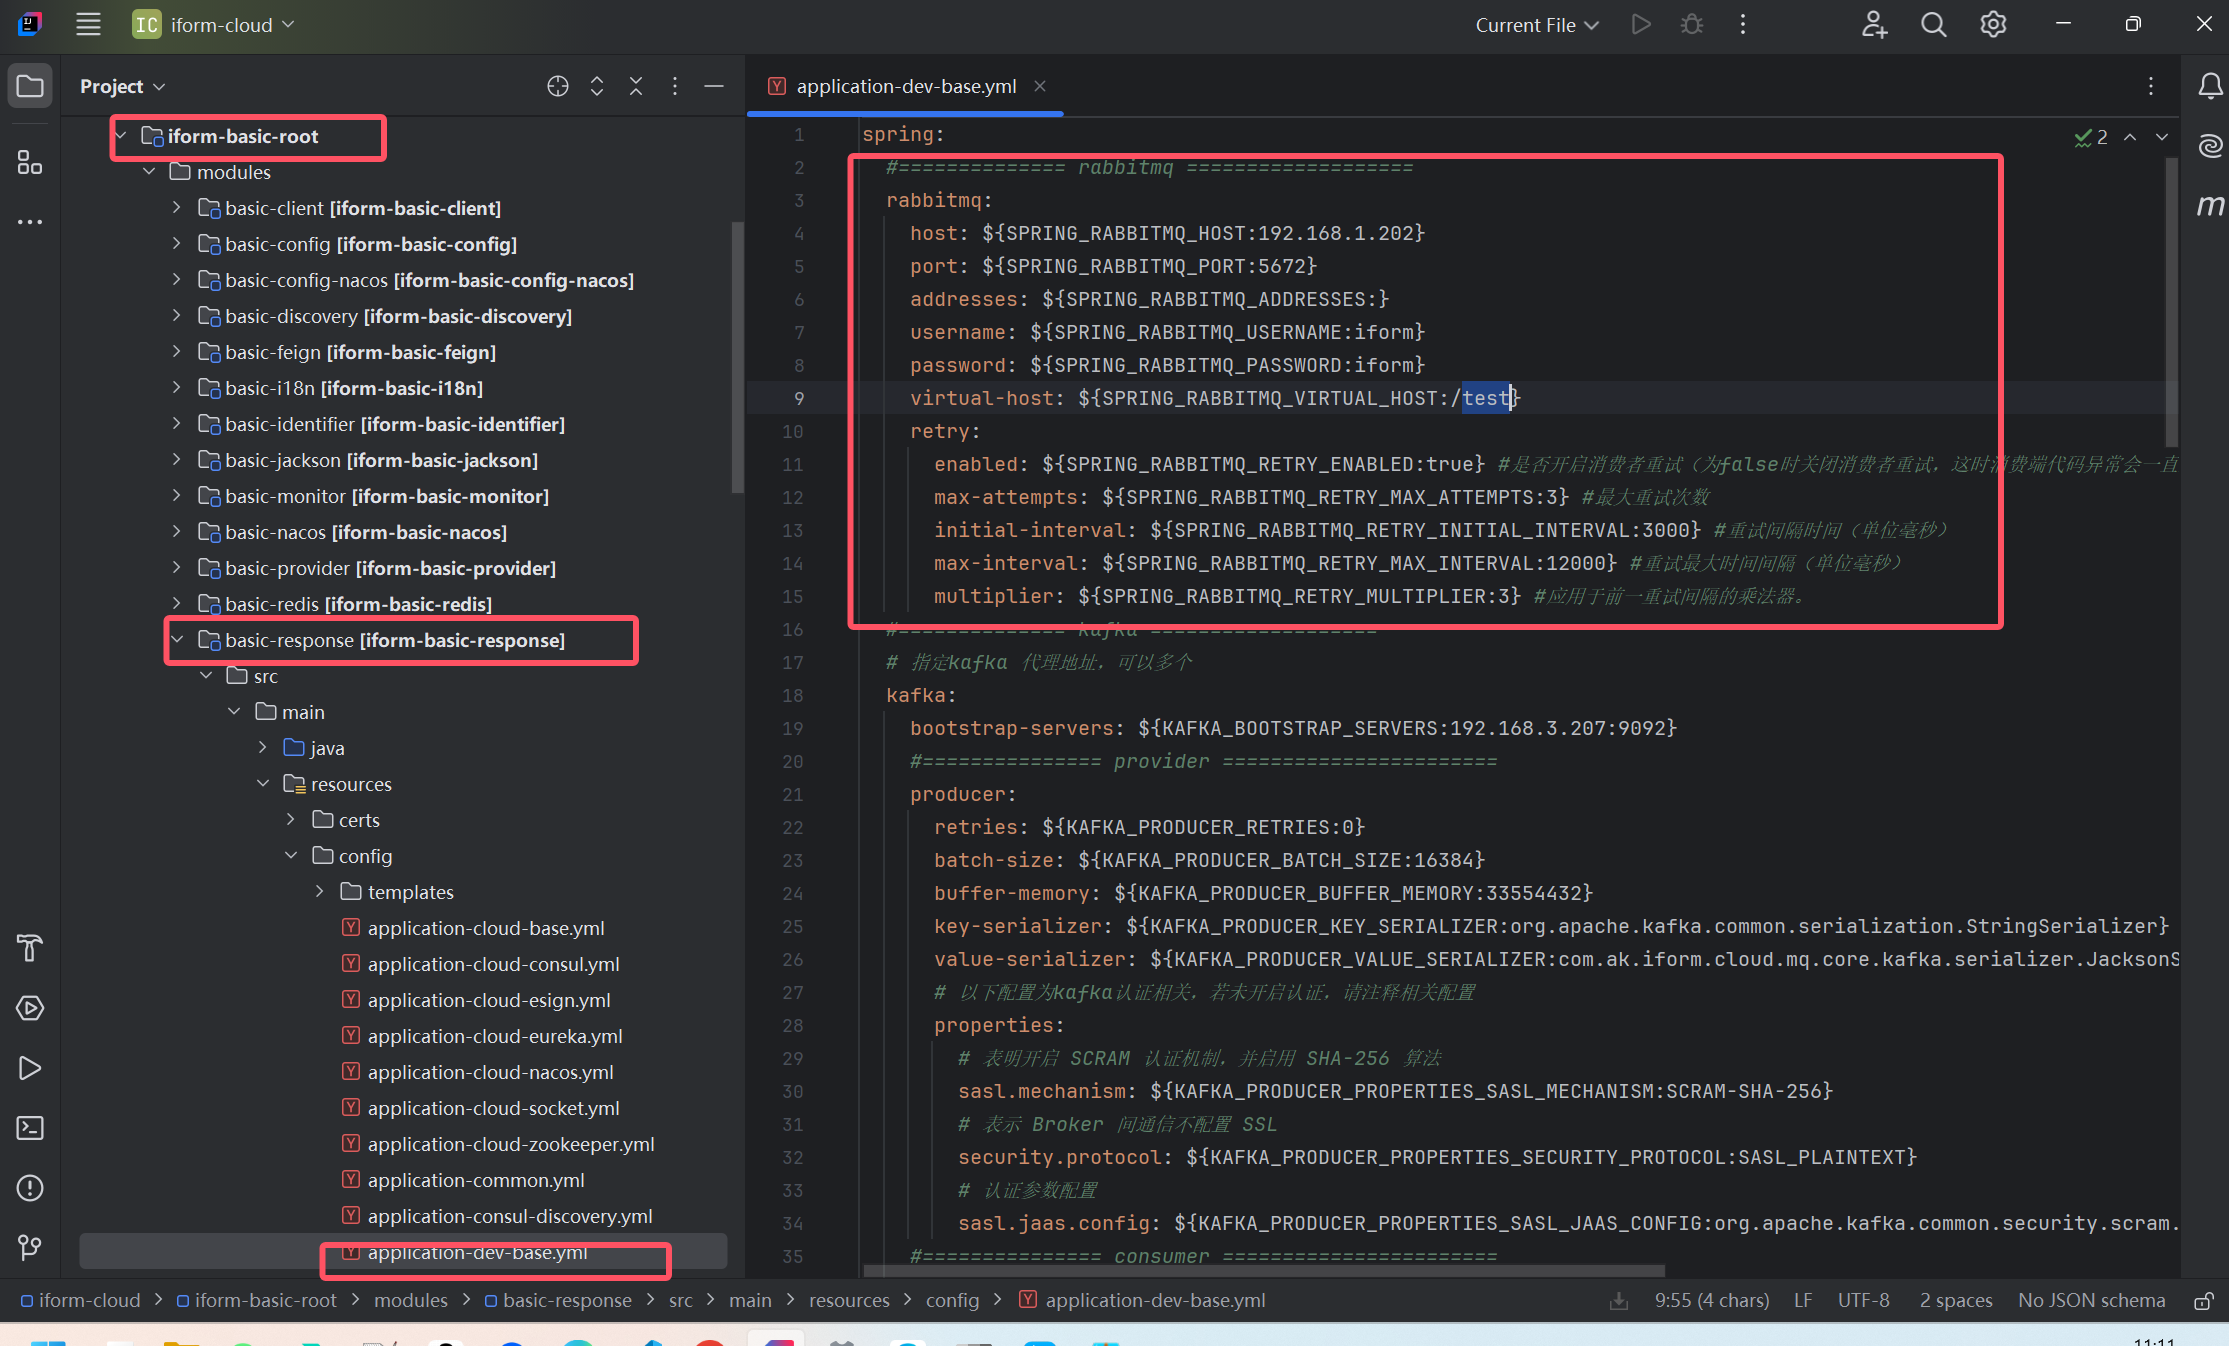This screenshot has height=1346, width=2229.
Task: Switch to application-dev-base.yml editor tab
Action: click(905, 86)
